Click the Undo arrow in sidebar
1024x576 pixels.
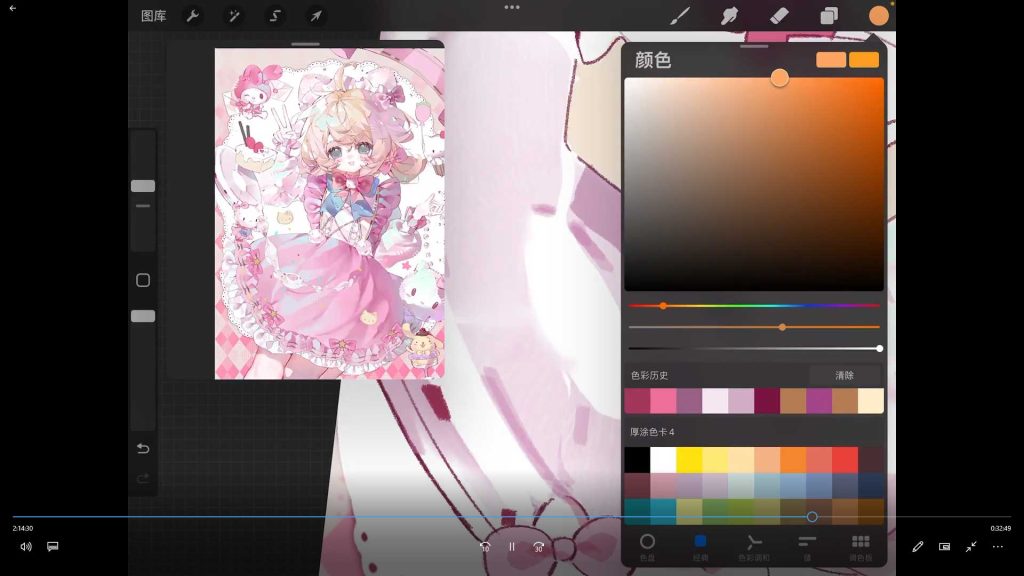pyautogui.click(x=143, y=449)
